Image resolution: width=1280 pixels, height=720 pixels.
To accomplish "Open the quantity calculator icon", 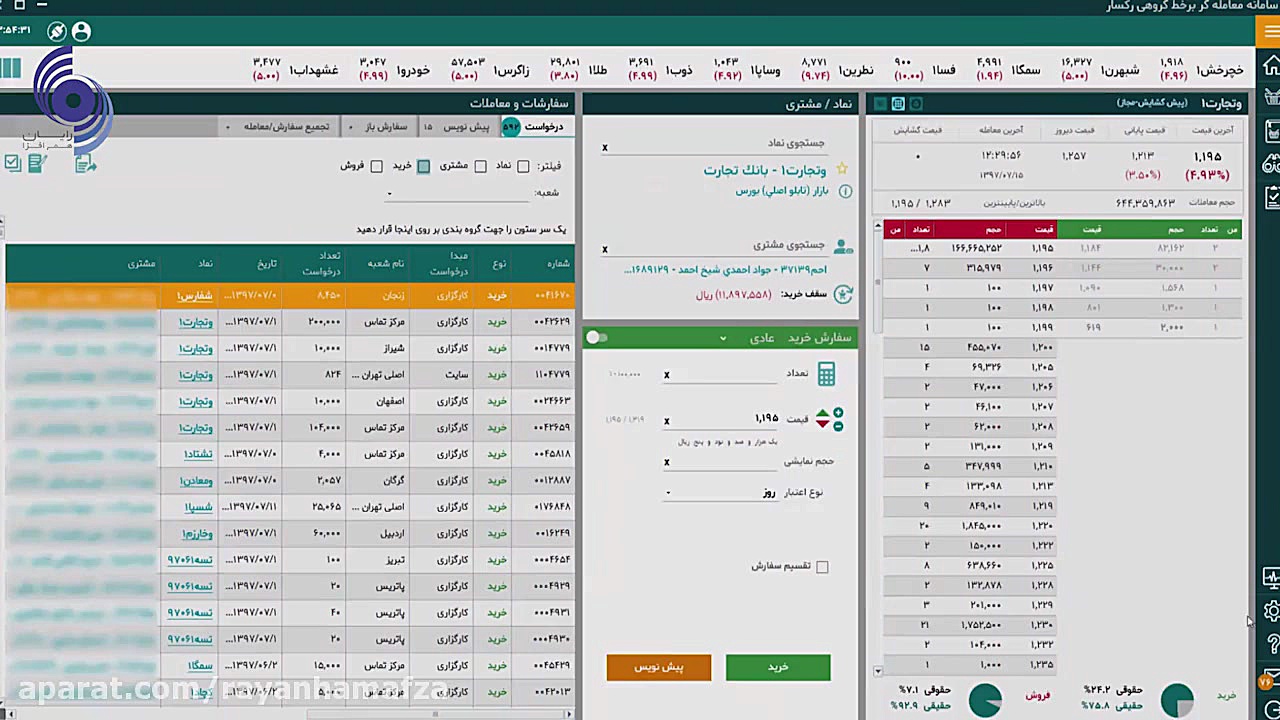I will click(826, 374).
